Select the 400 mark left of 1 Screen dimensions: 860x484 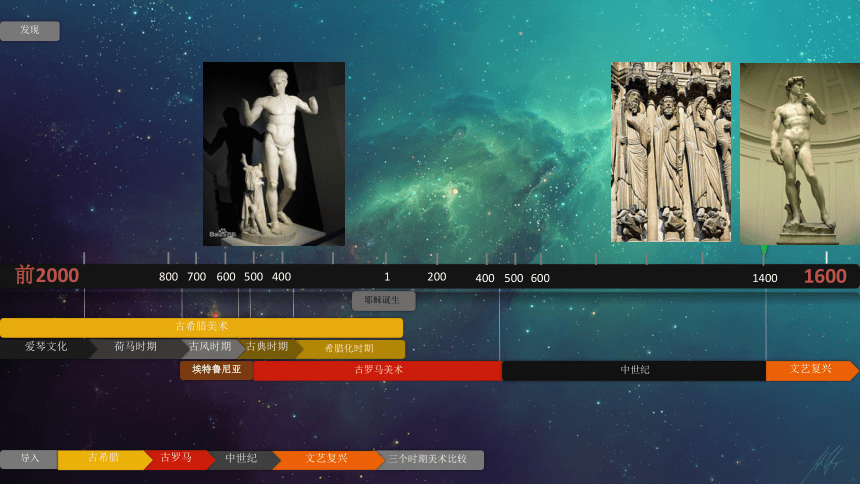tap(281, 277)
